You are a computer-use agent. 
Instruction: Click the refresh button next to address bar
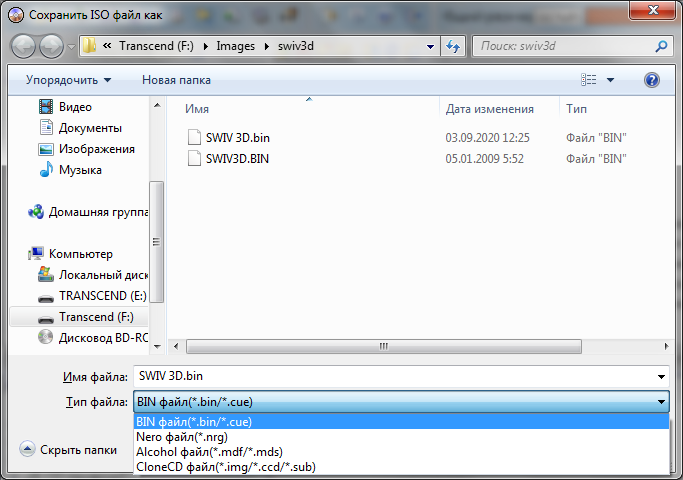[x=453, y=46]
